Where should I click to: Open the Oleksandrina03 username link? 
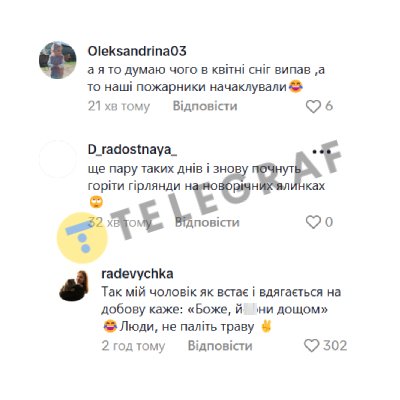[137, 51]
